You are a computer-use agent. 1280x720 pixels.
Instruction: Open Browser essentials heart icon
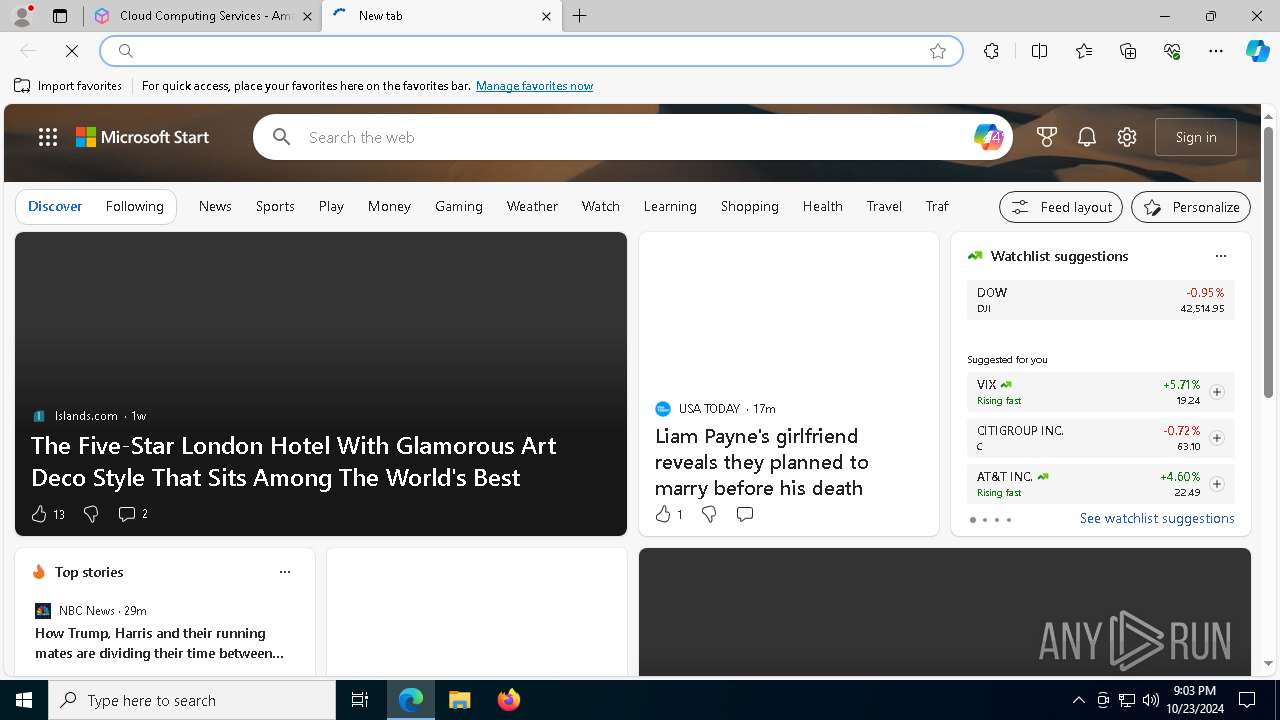(x=1172, y=51)
